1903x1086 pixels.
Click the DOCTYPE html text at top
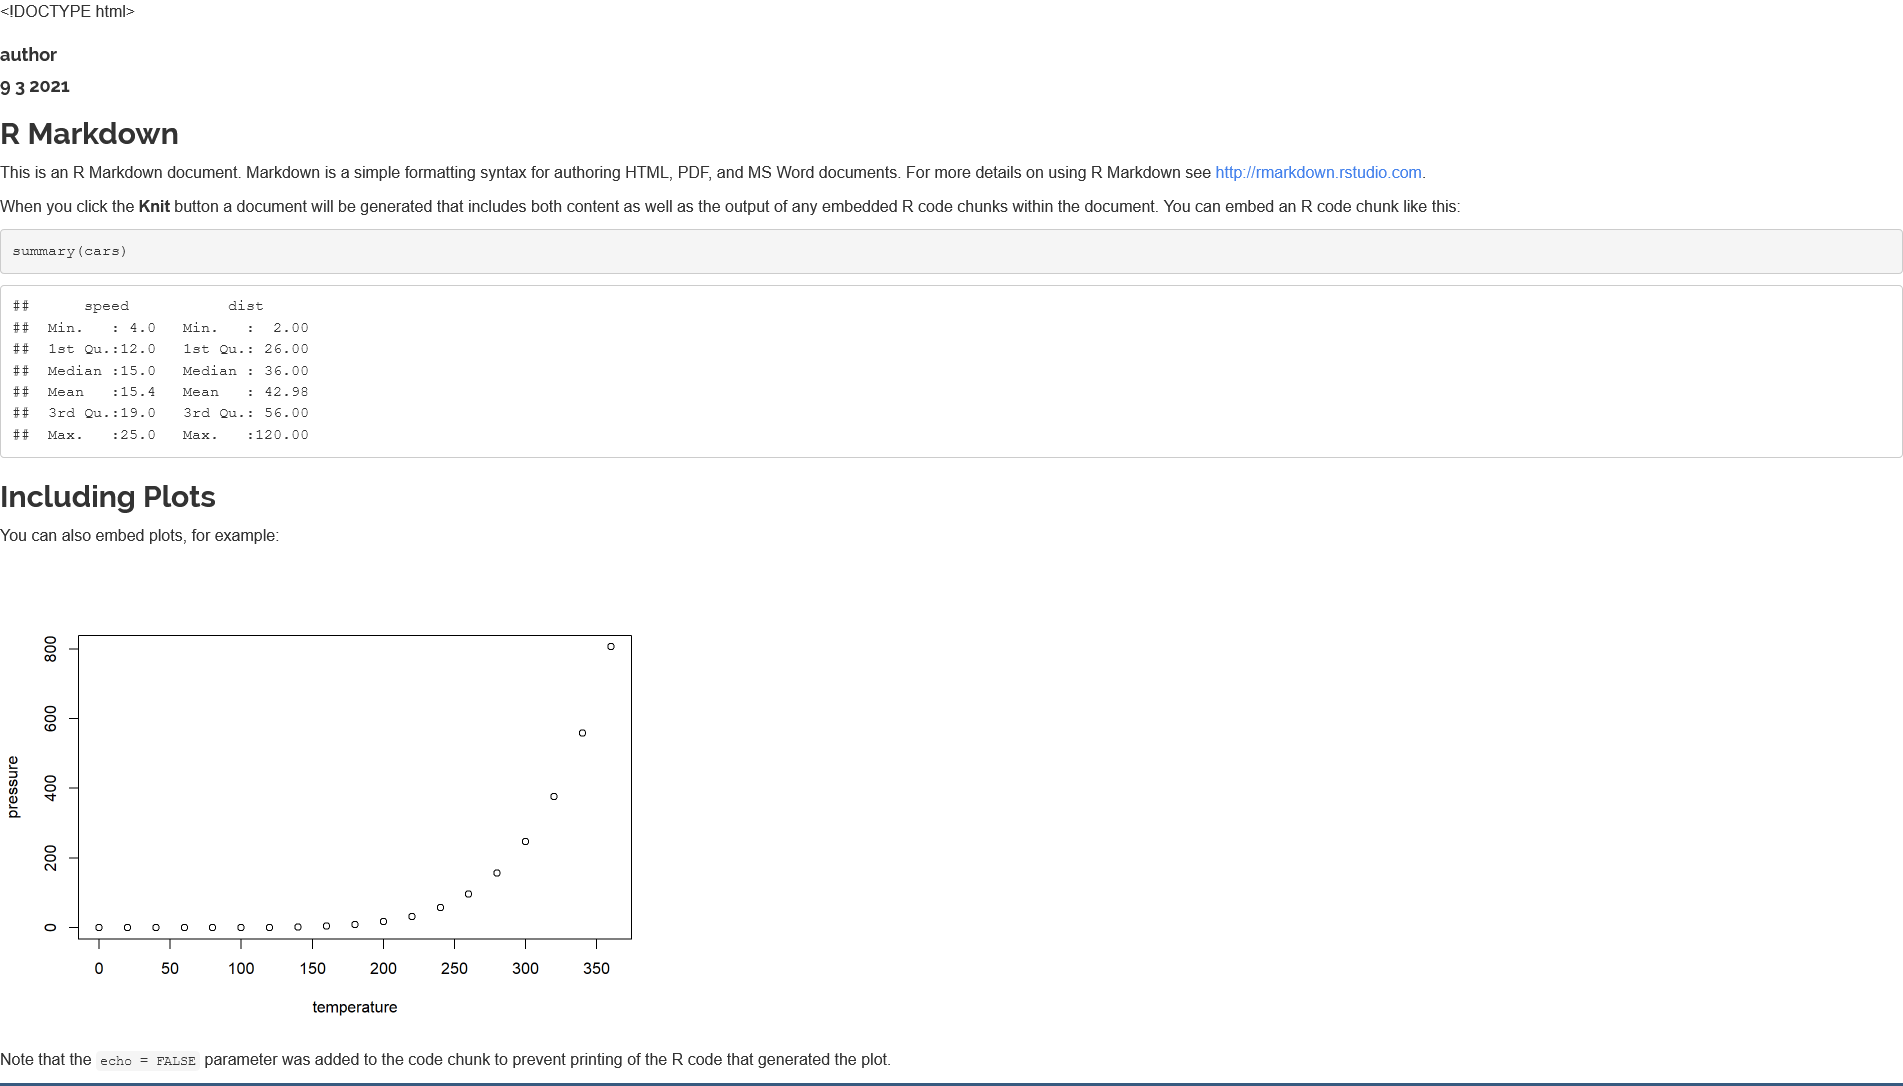coord(67,12)
